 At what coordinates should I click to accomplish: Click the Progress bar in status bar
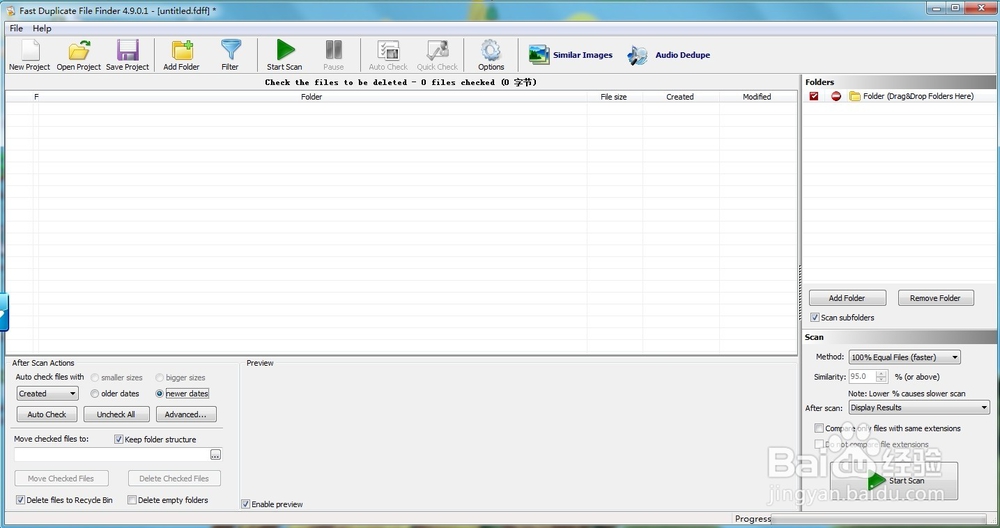click(879, 519)
